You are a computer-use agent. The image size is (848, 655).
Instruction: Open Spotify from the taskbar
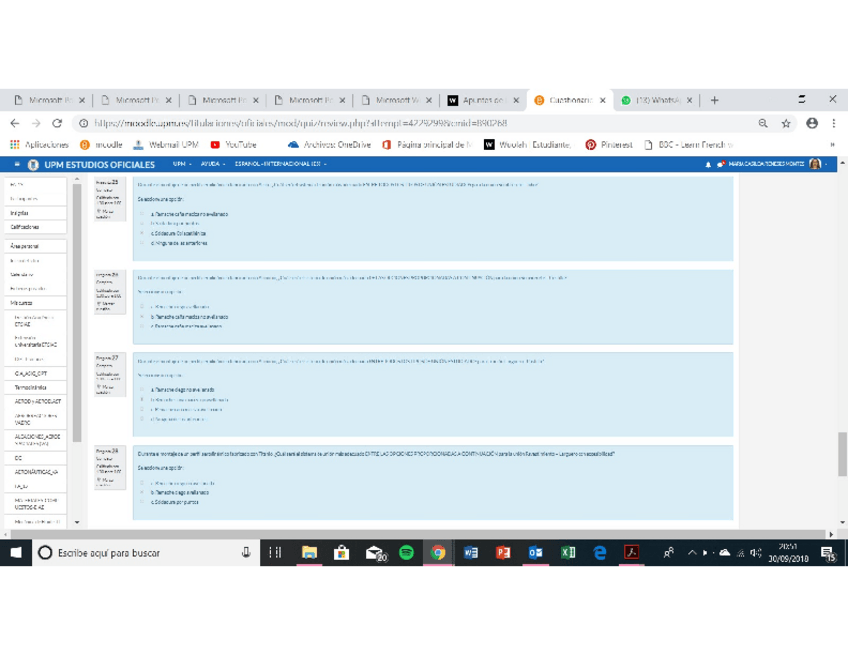coord(406,552)
